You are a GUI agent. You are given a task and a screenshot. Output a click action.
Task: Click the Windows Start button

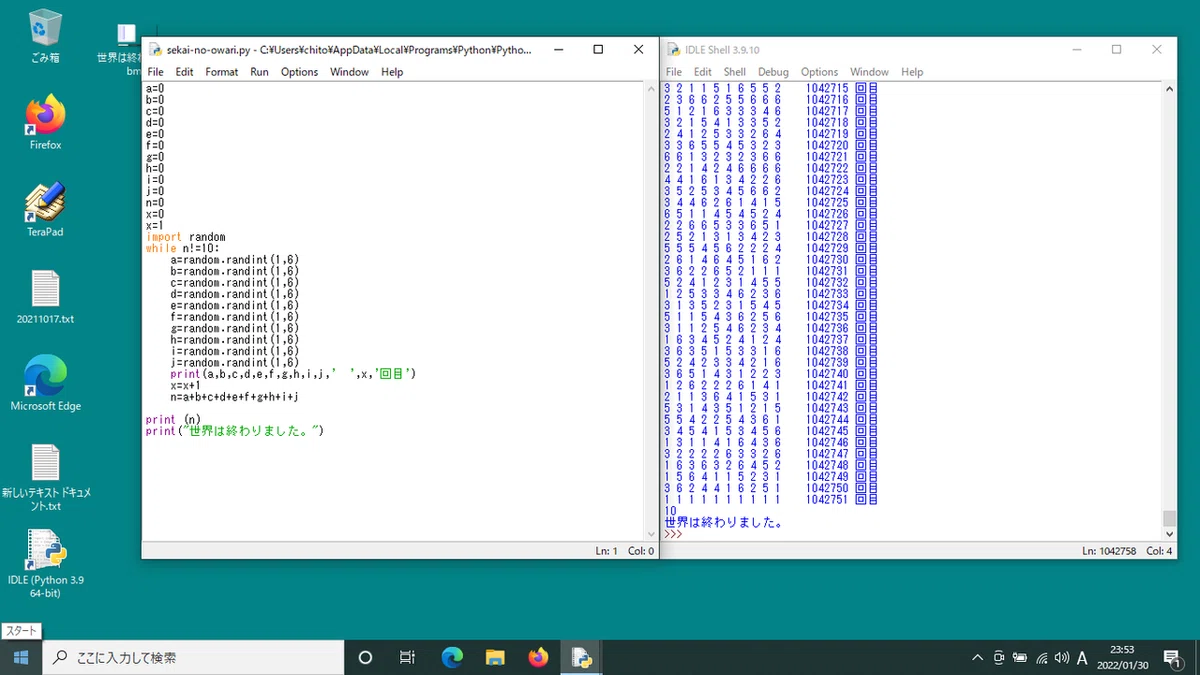21,657
